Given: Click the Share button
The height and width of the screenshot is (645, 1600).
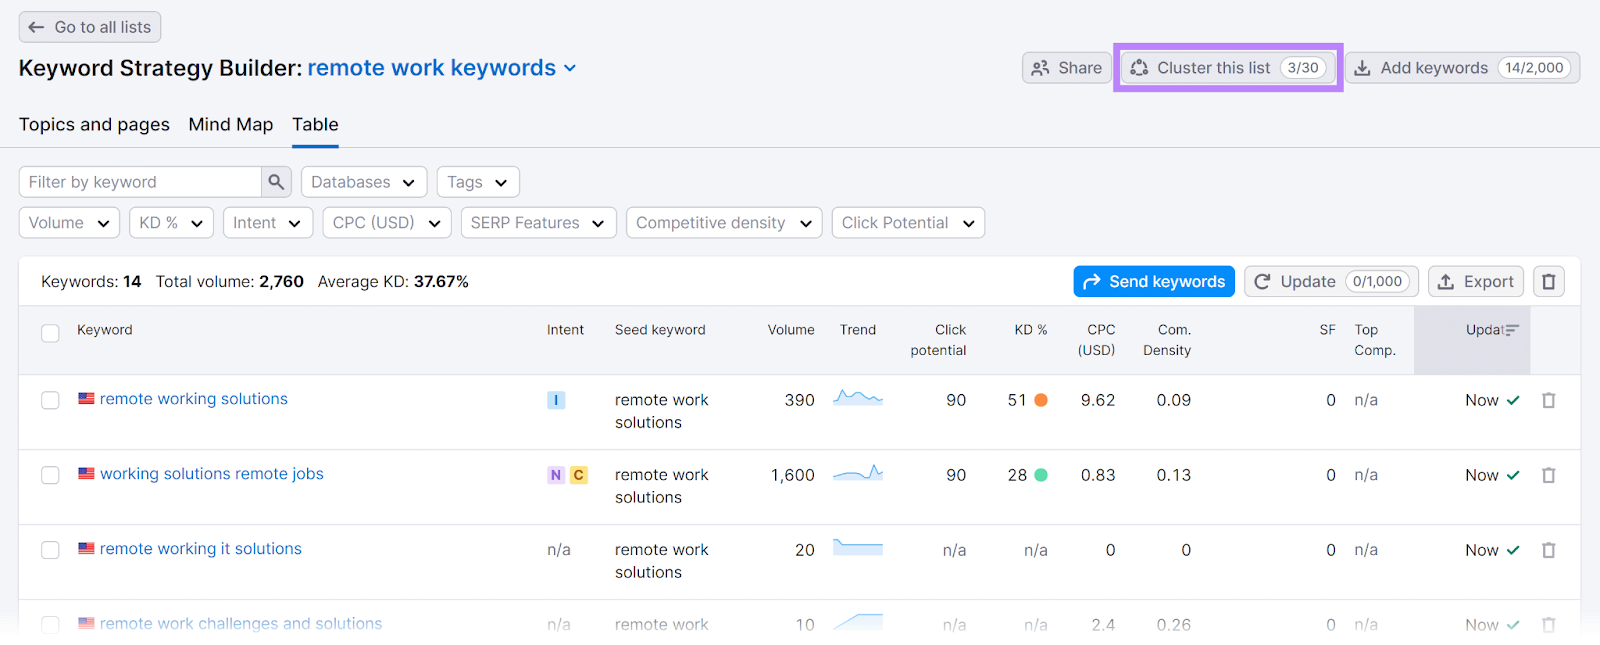Looking at the screenshot, I should [1067, 68].
